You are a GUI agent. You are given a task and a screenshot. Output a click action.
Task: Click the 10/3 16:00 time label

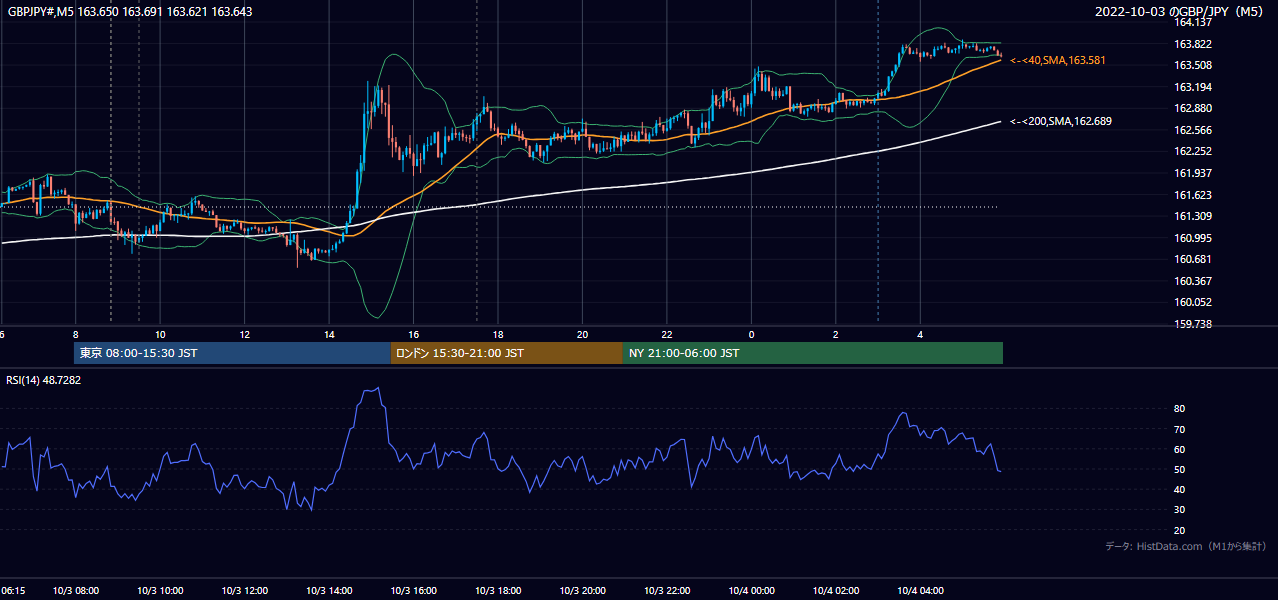(x=414, y=591)
